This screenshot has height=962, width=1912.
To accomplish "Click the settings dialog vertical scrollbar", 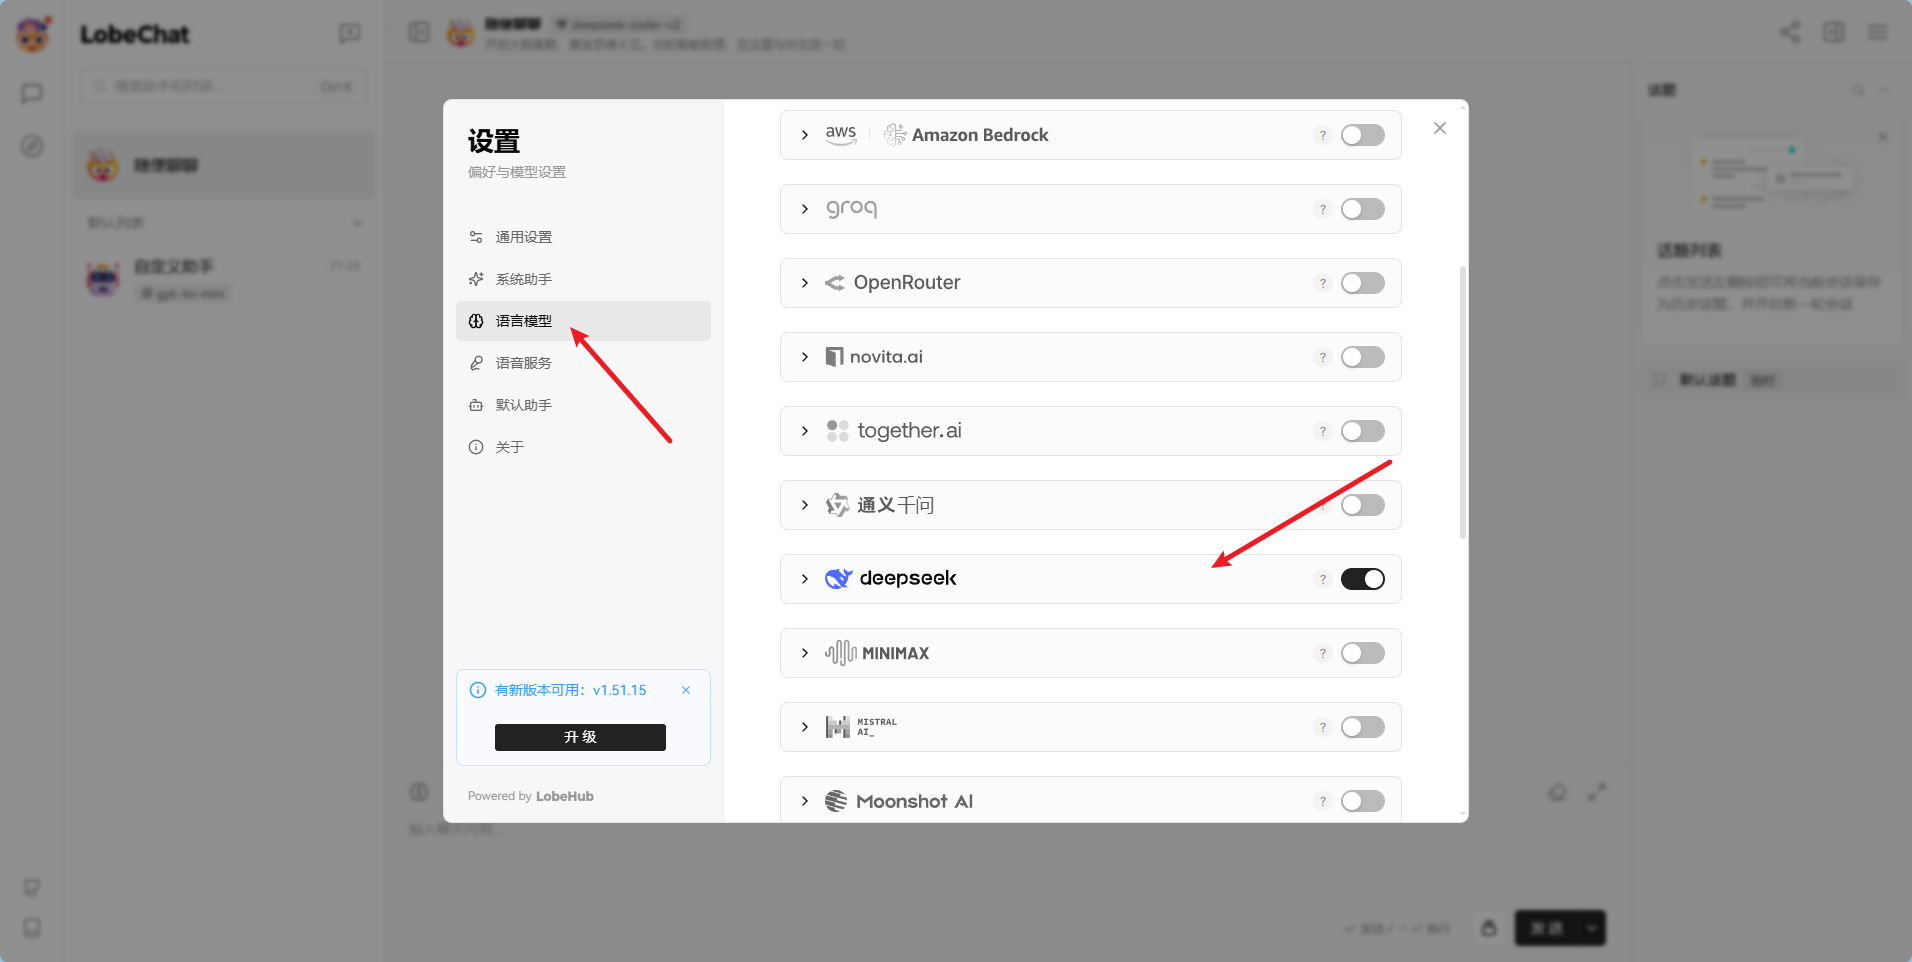I will coord(1463,402).
